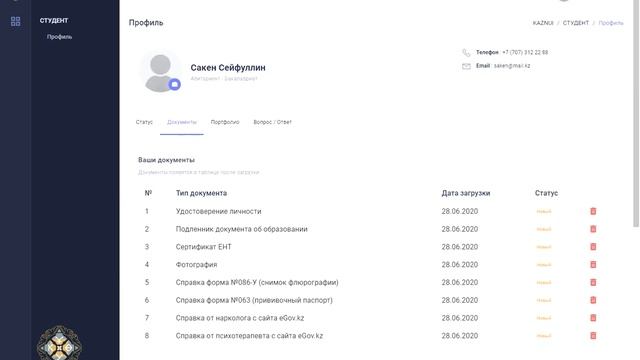Delete the Справка от психотерапевта document
This screenshot has width=640, height=360.
593,336
